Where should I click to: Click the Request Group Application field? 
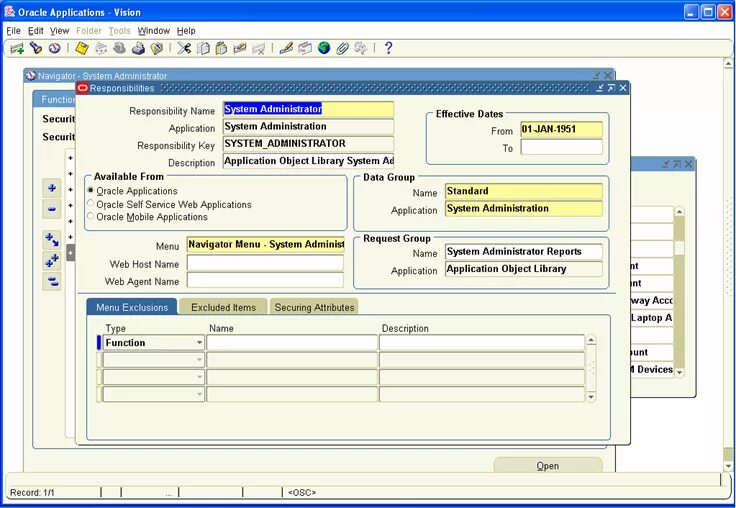(524, 269)
